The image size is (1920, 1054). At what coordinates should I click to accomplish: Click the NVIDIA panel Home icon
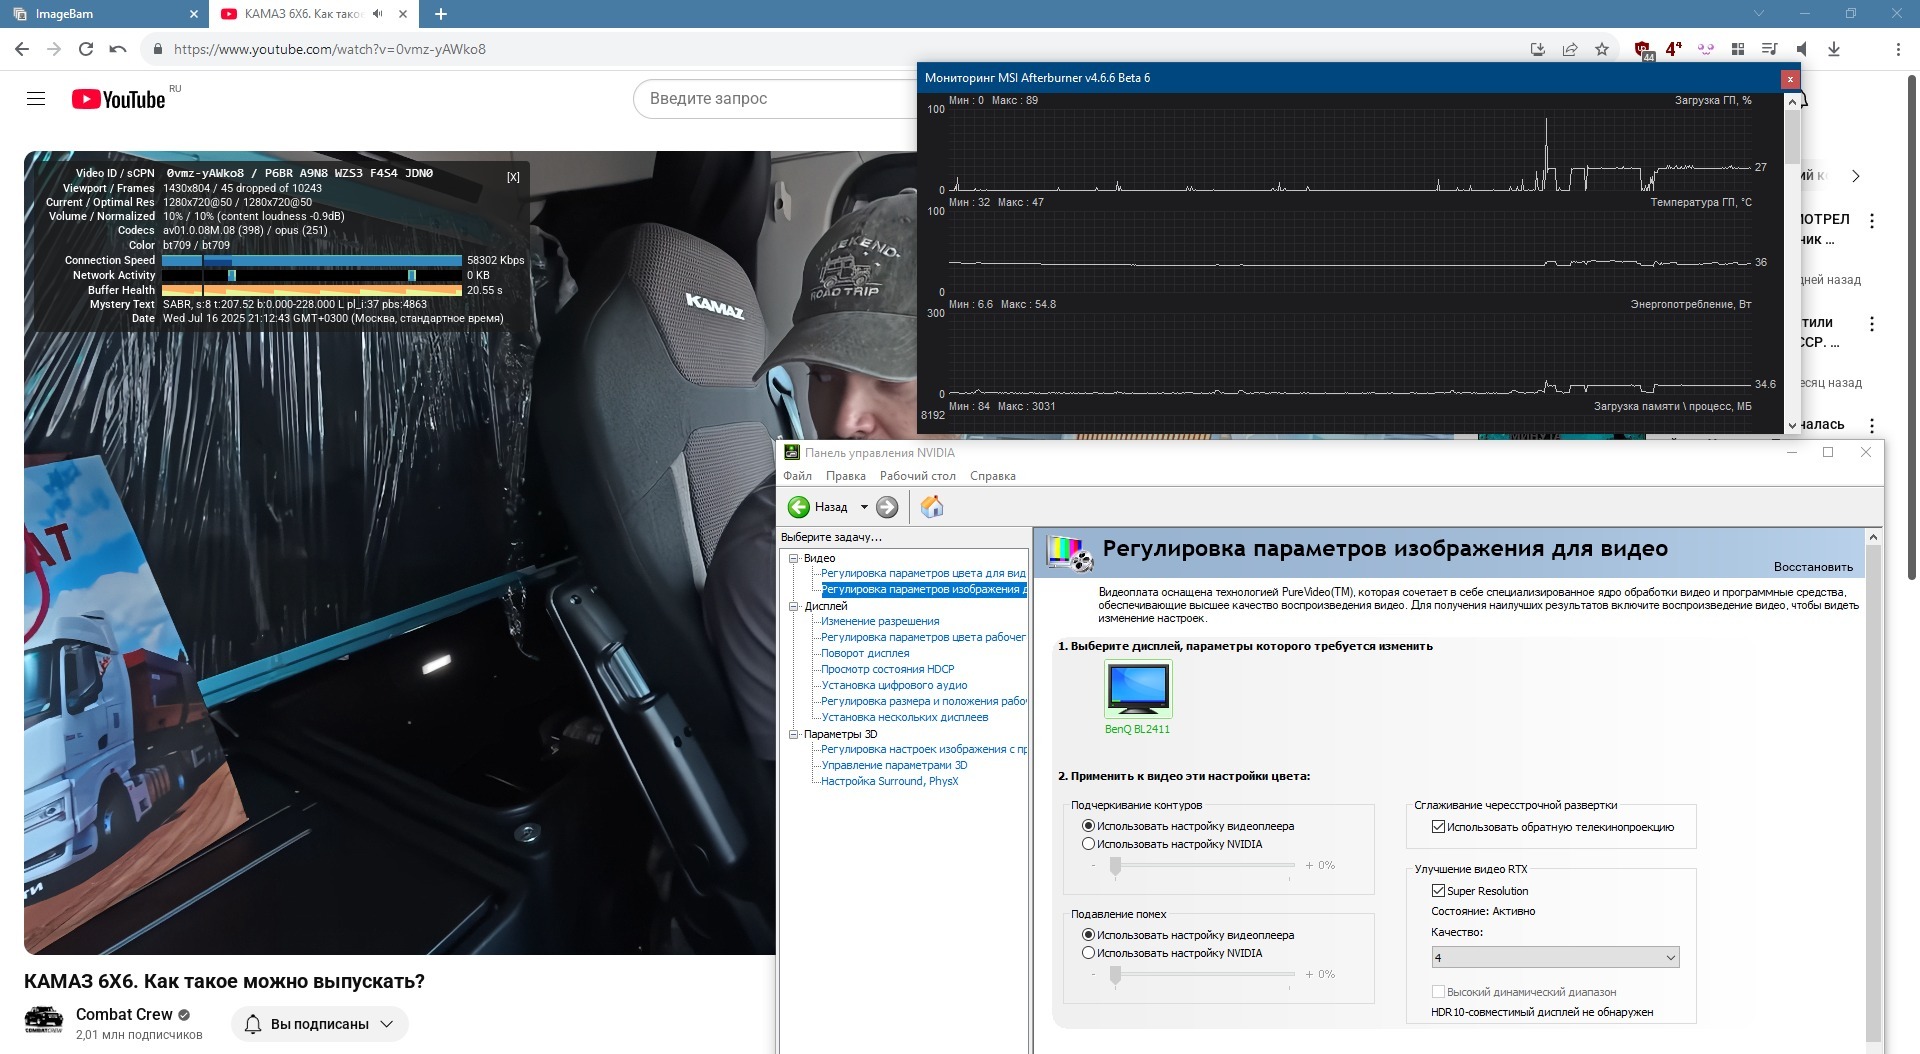pos(931,507)
